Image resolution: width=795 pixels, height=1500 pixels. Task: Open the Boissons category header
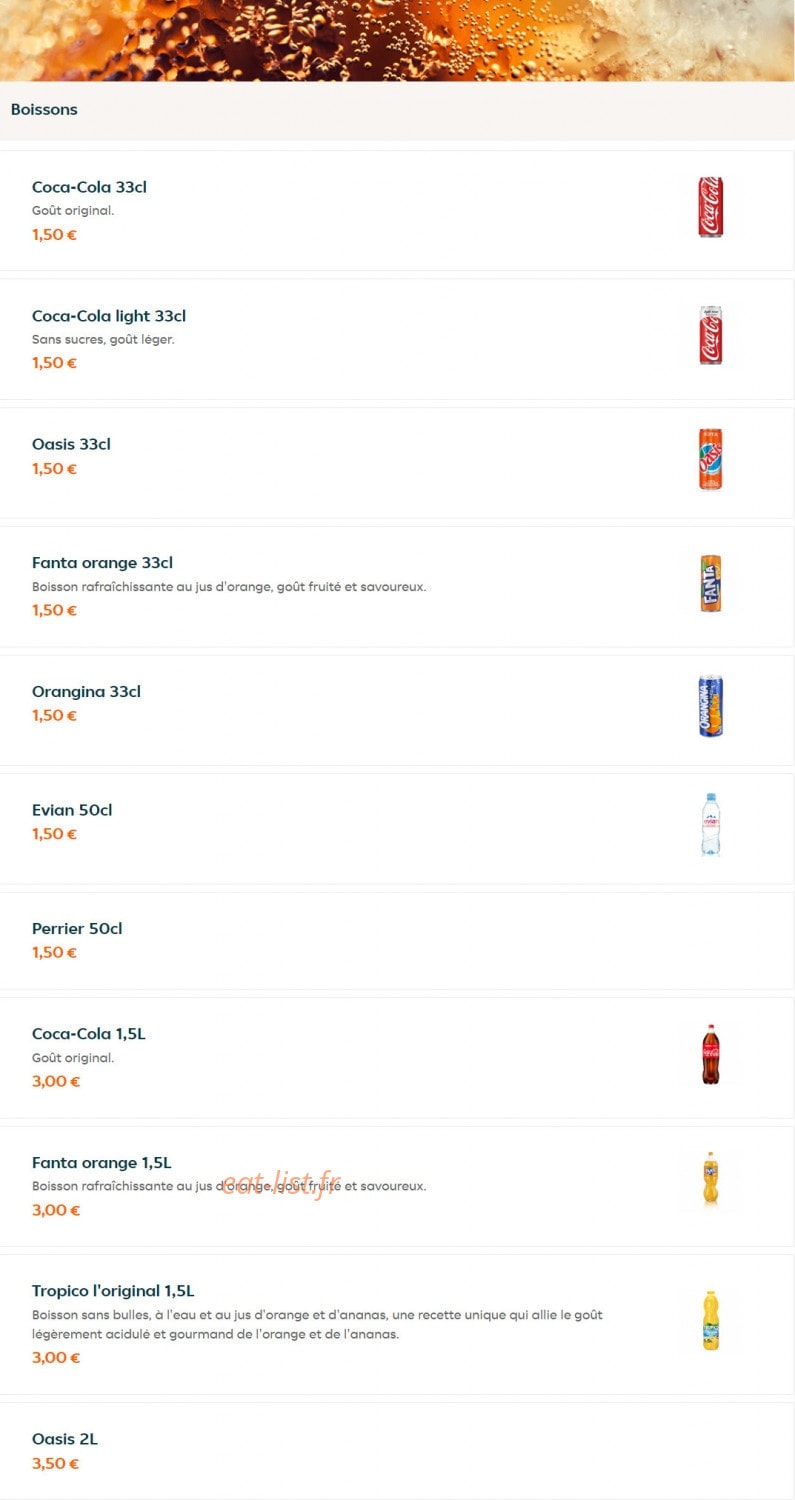(x=397, y=110)
